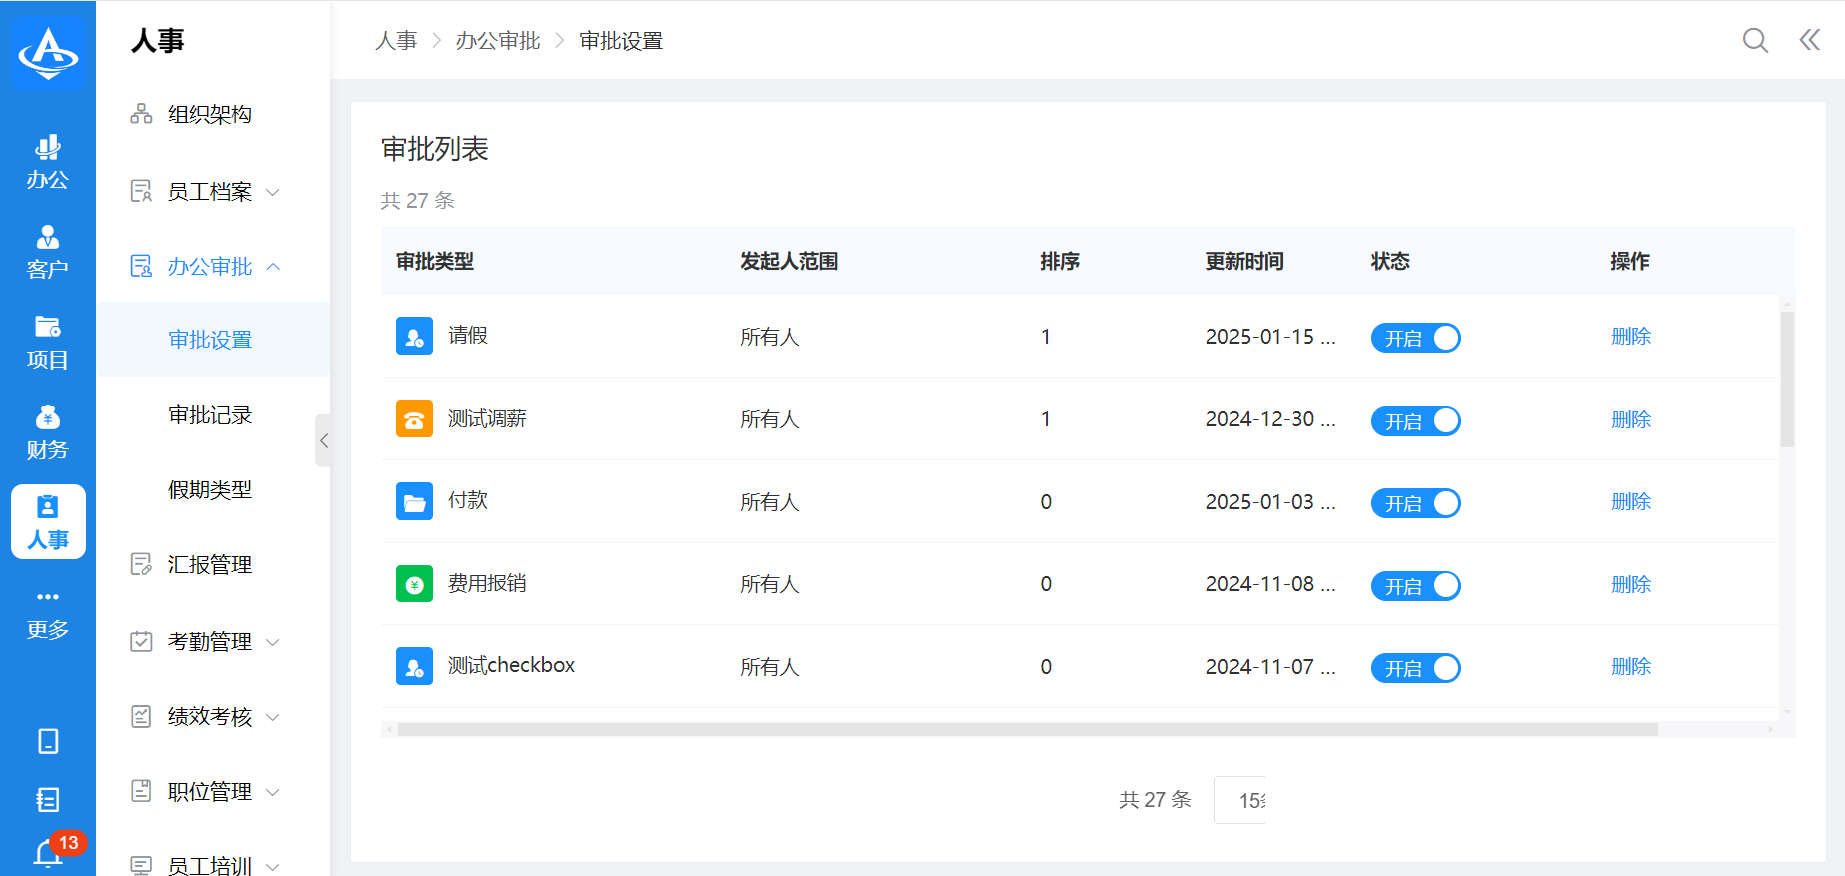Open 财务 module in left rail

48,432
